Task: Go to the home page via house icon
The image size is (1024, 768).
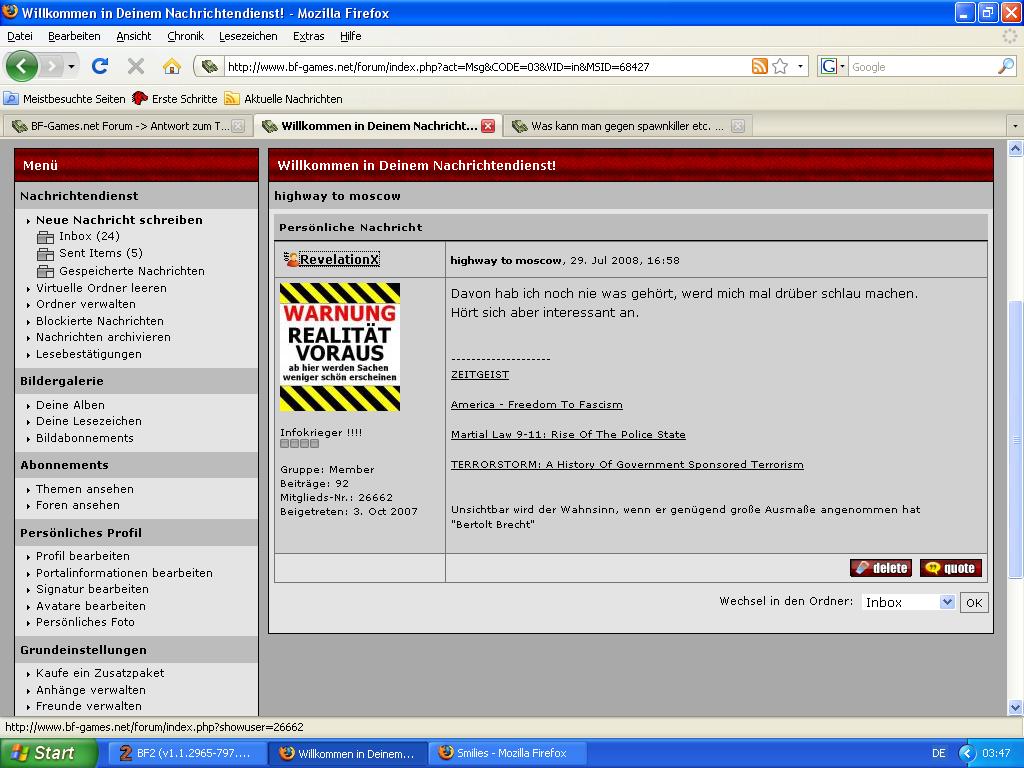Action: click(172, 67)
